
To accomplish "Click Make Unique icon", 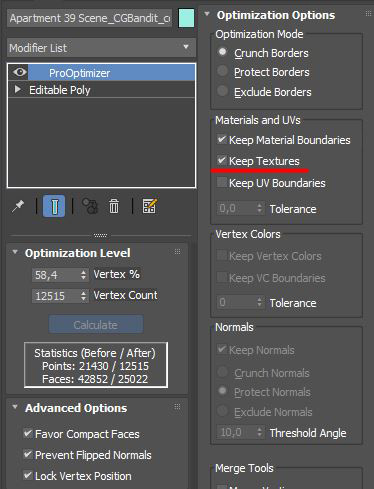I will coord(90,206).
